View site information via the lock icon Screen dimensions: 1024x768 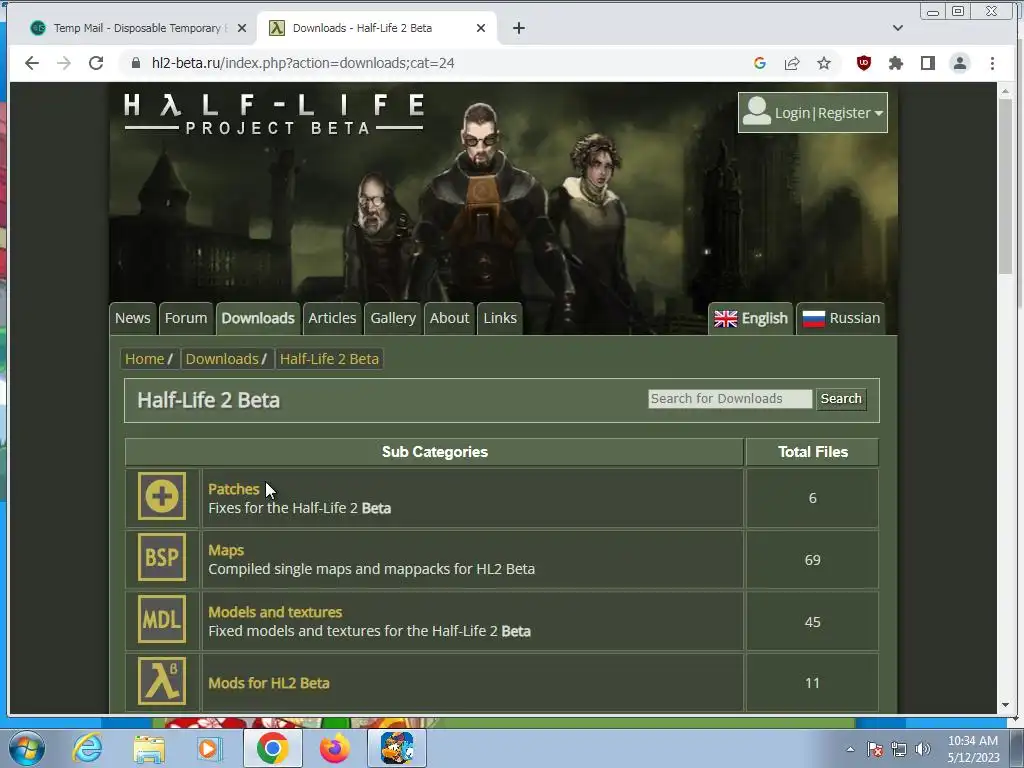coord(136,63)
